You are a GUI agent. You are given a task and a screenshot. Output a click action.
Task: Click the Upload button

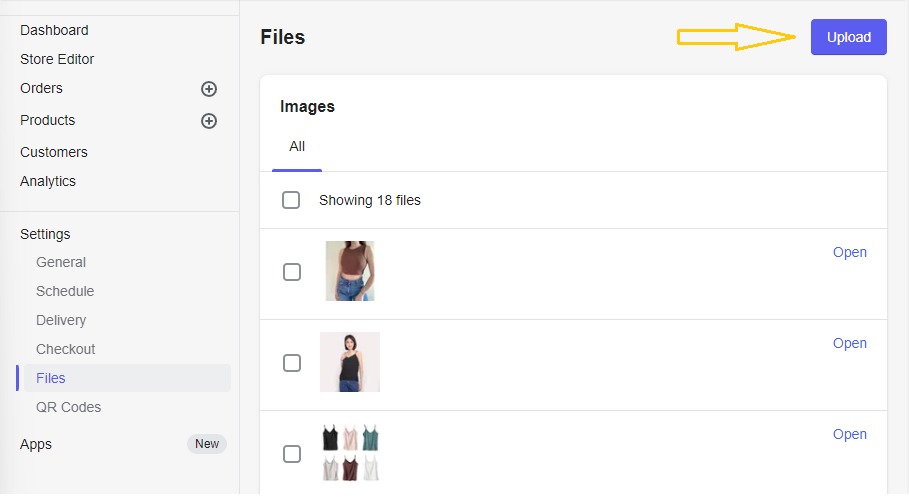[x=848, y=37]
